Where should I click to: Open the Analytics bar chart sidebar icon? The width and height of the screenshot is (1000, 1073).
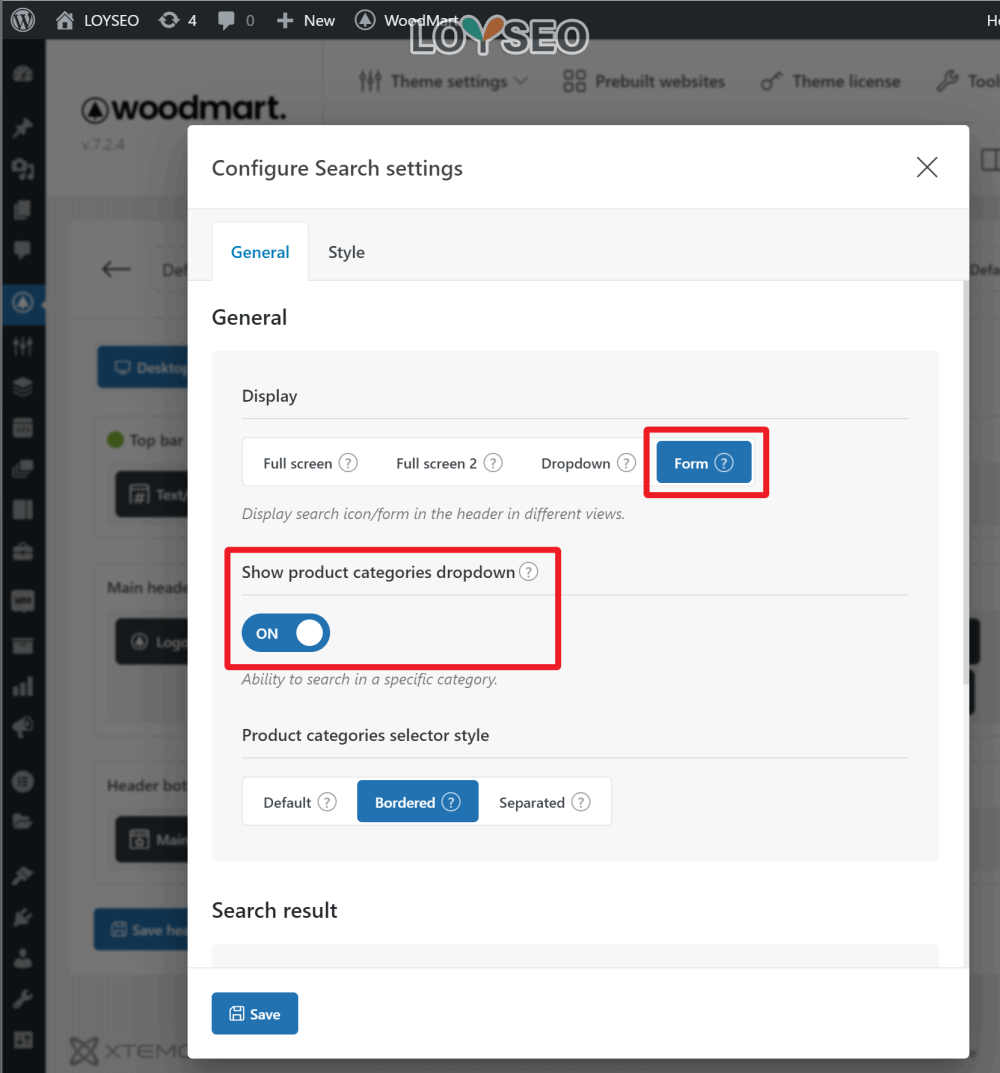[23, 686]
